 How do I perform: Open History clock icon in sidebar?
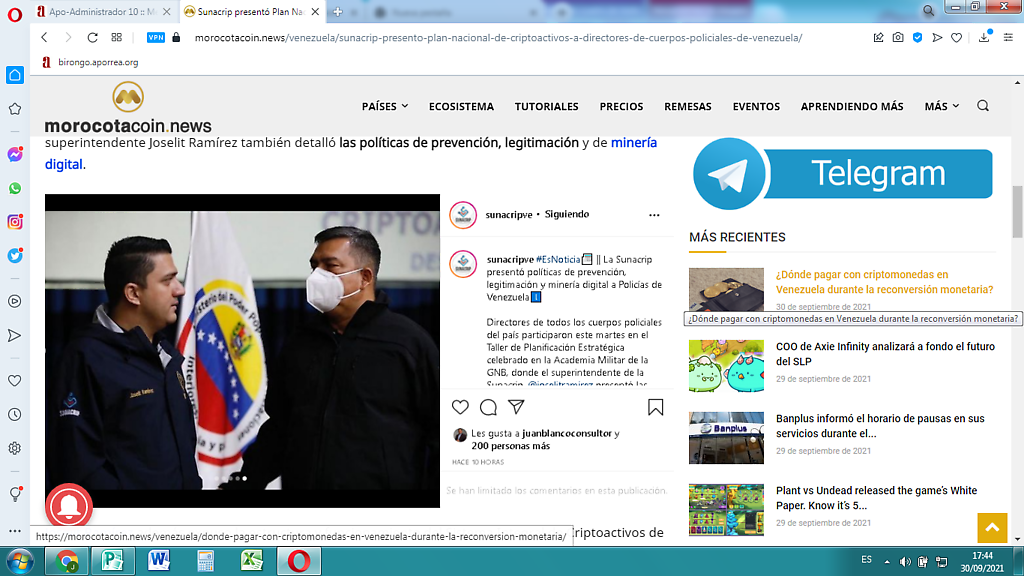coord(15,414)
